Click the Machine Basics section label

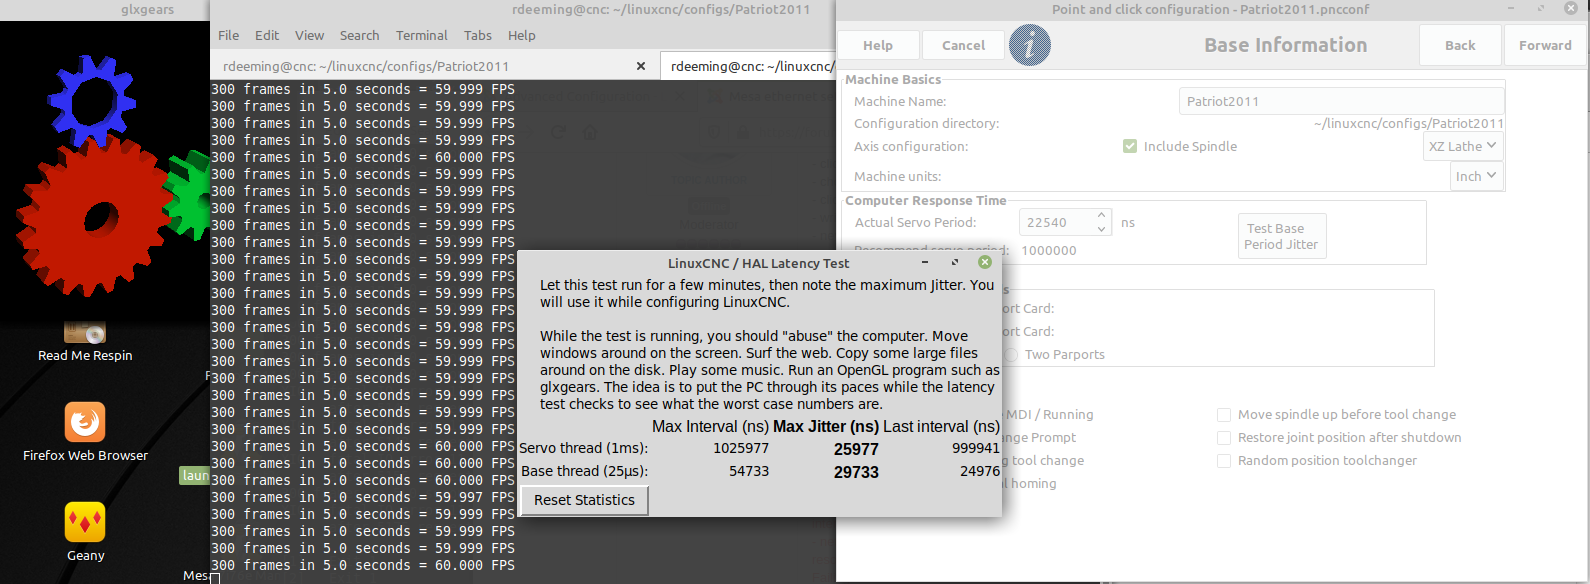pos(893,79)
